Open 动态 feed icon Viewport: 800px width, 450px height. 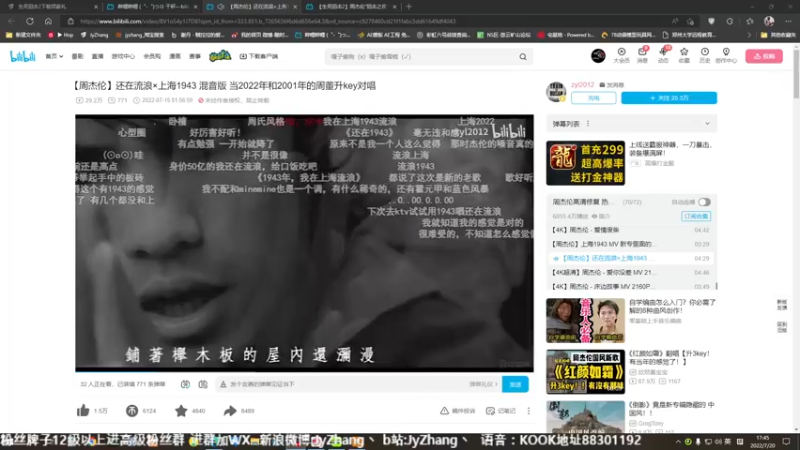(663, 55)
